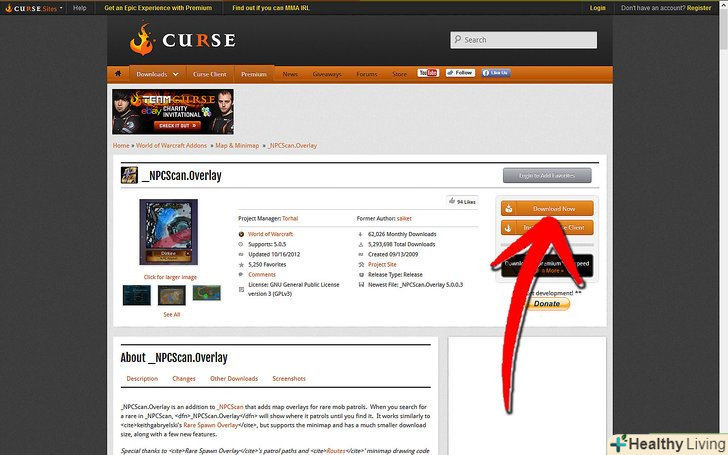Expand the Downloads dropdown menu
728x455 pixels.
[157, 74]
